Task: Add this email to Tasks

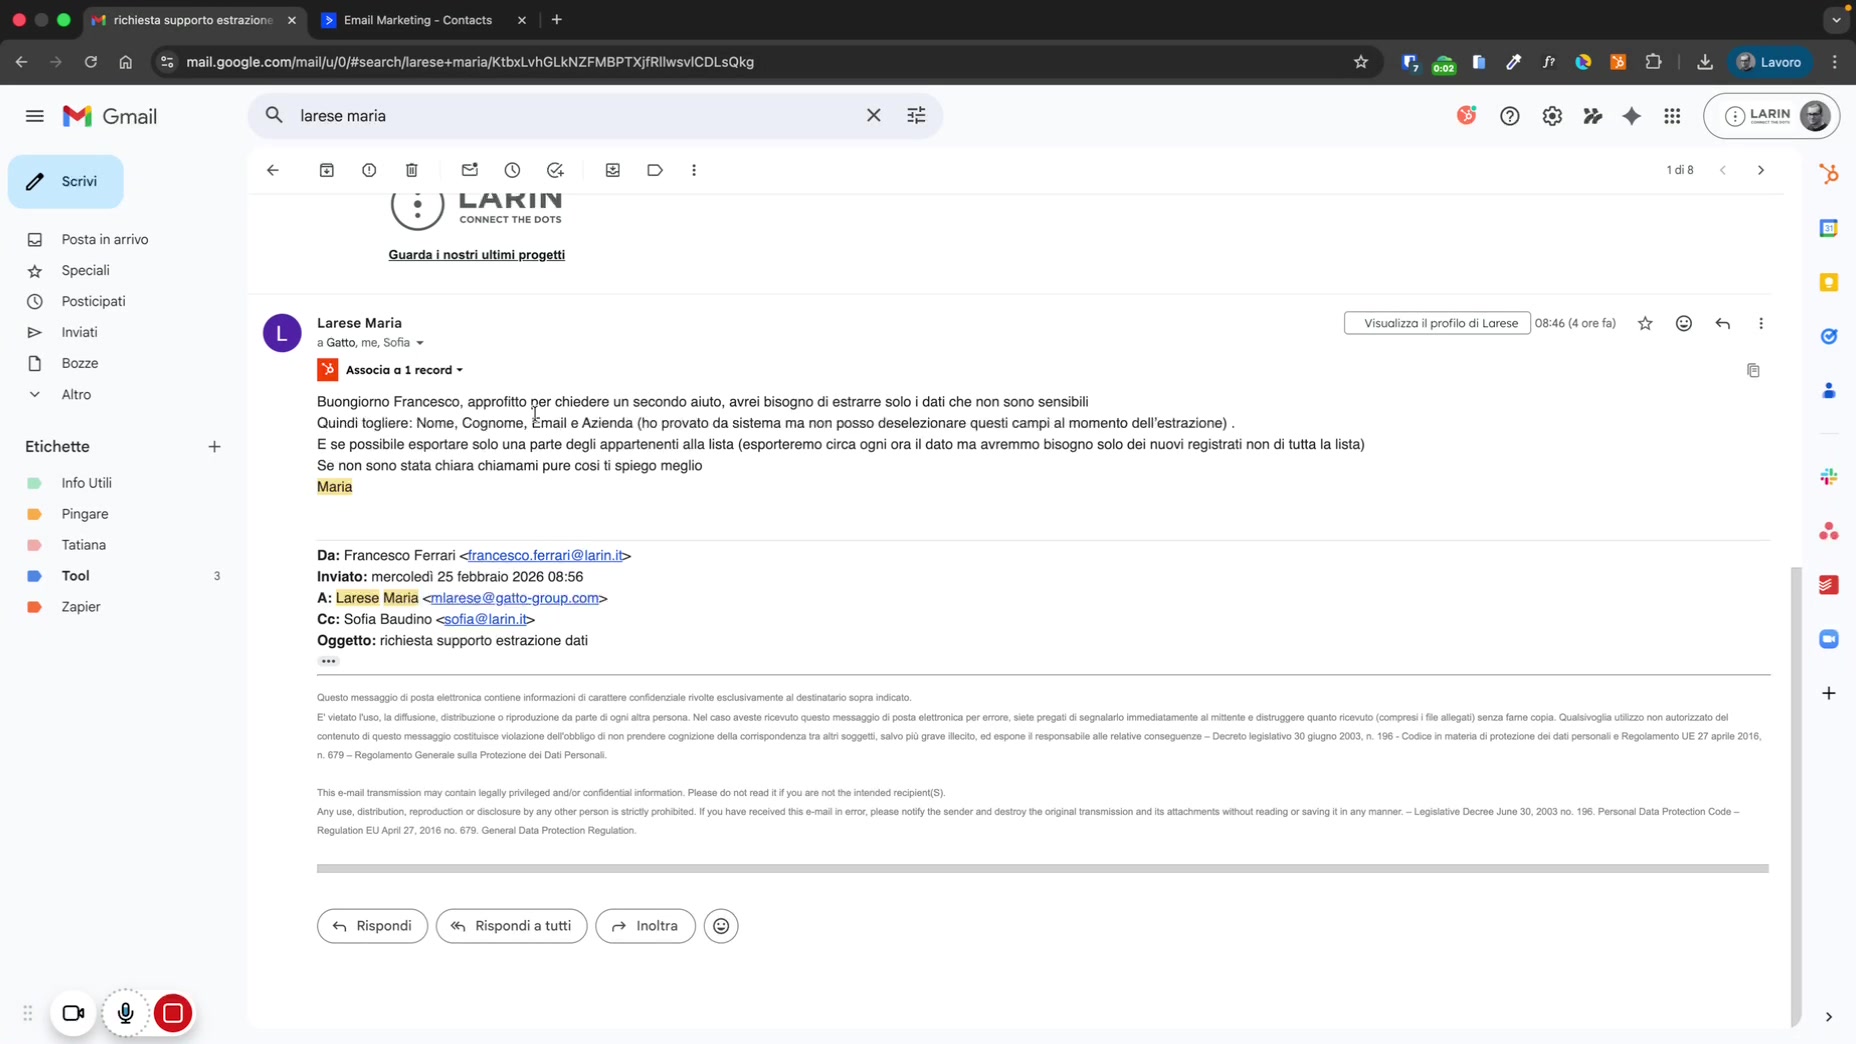Action: pyautogui.click(x=555, y=170)
